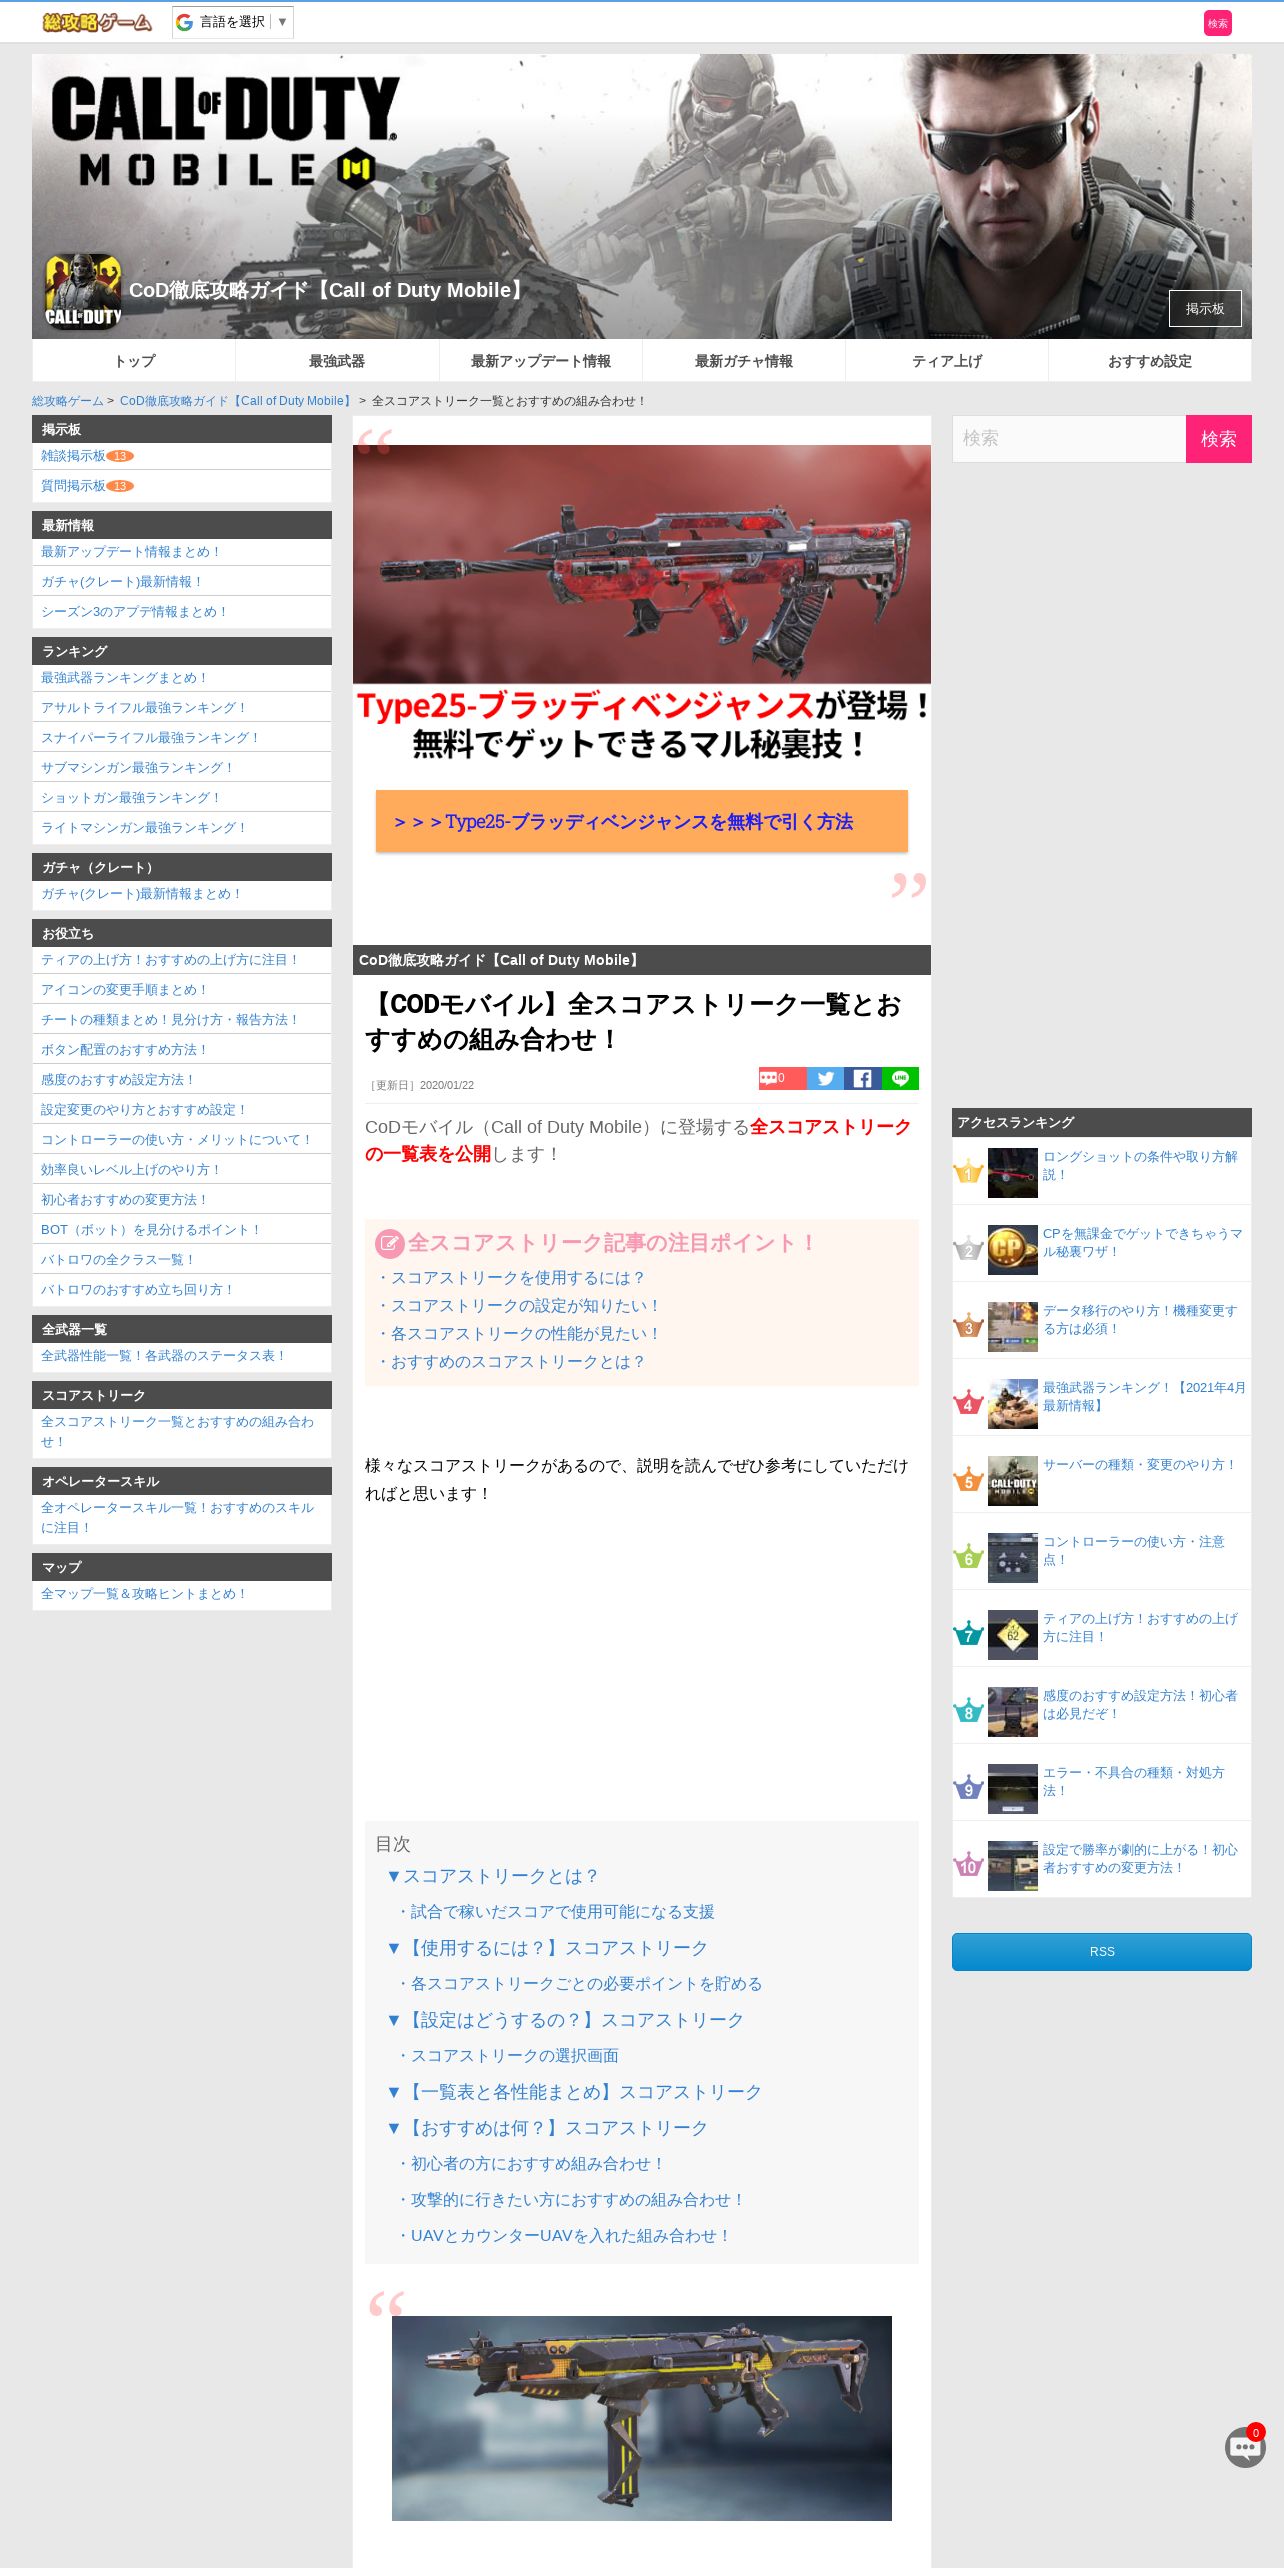Expand ▼【使用するには？】スコアストリーク entry
This screenshot has height=2568, width=1284.
[547, 1948]
